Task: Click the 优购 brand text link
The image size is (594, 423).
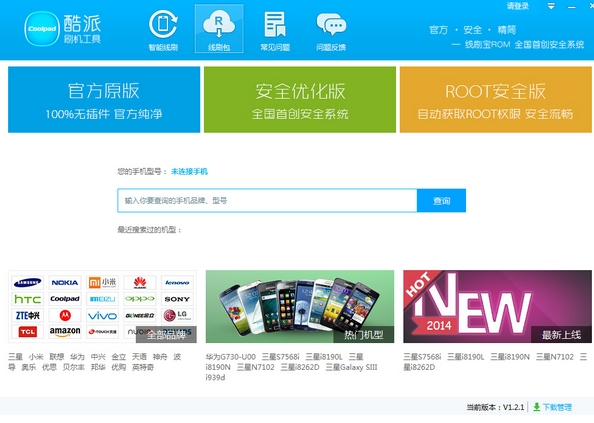Action: pyautogui.click(x=119, y=367)
